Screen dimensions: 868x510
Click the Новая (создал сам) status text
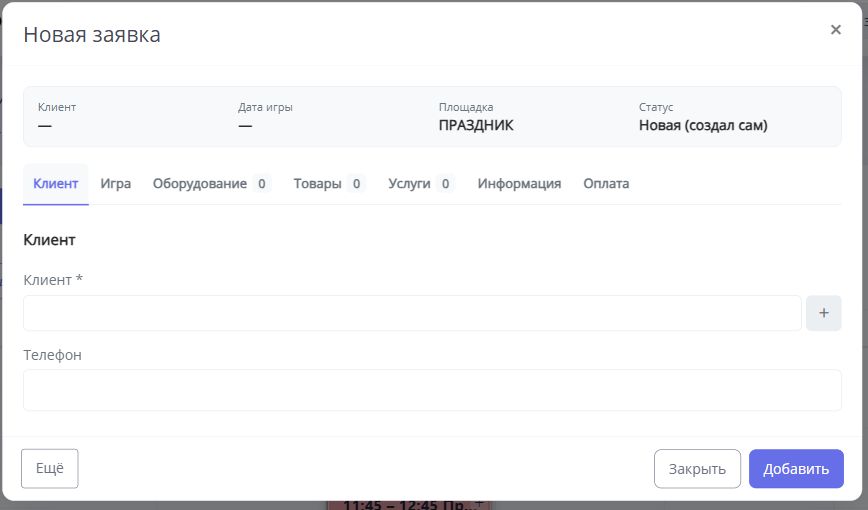(x=703, y=126)
